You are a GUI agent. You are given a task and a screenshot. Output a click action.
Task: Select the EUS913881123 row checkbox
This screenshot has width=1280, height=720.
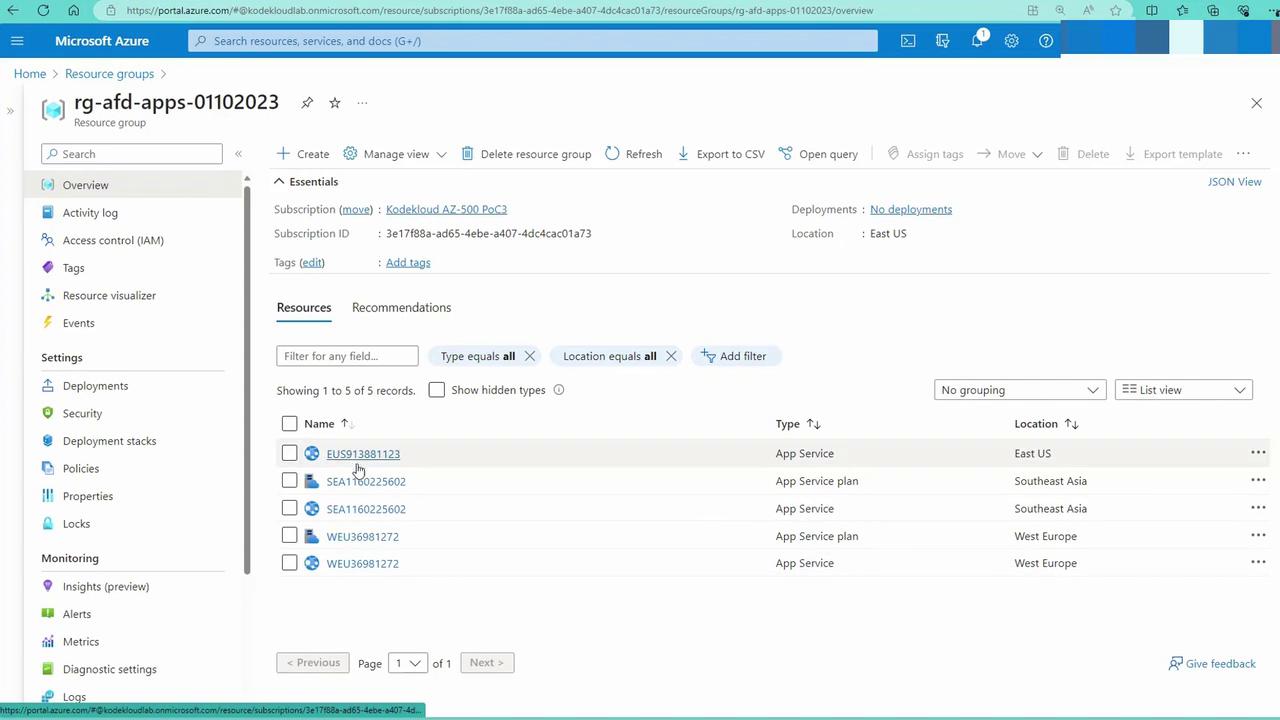289,454
